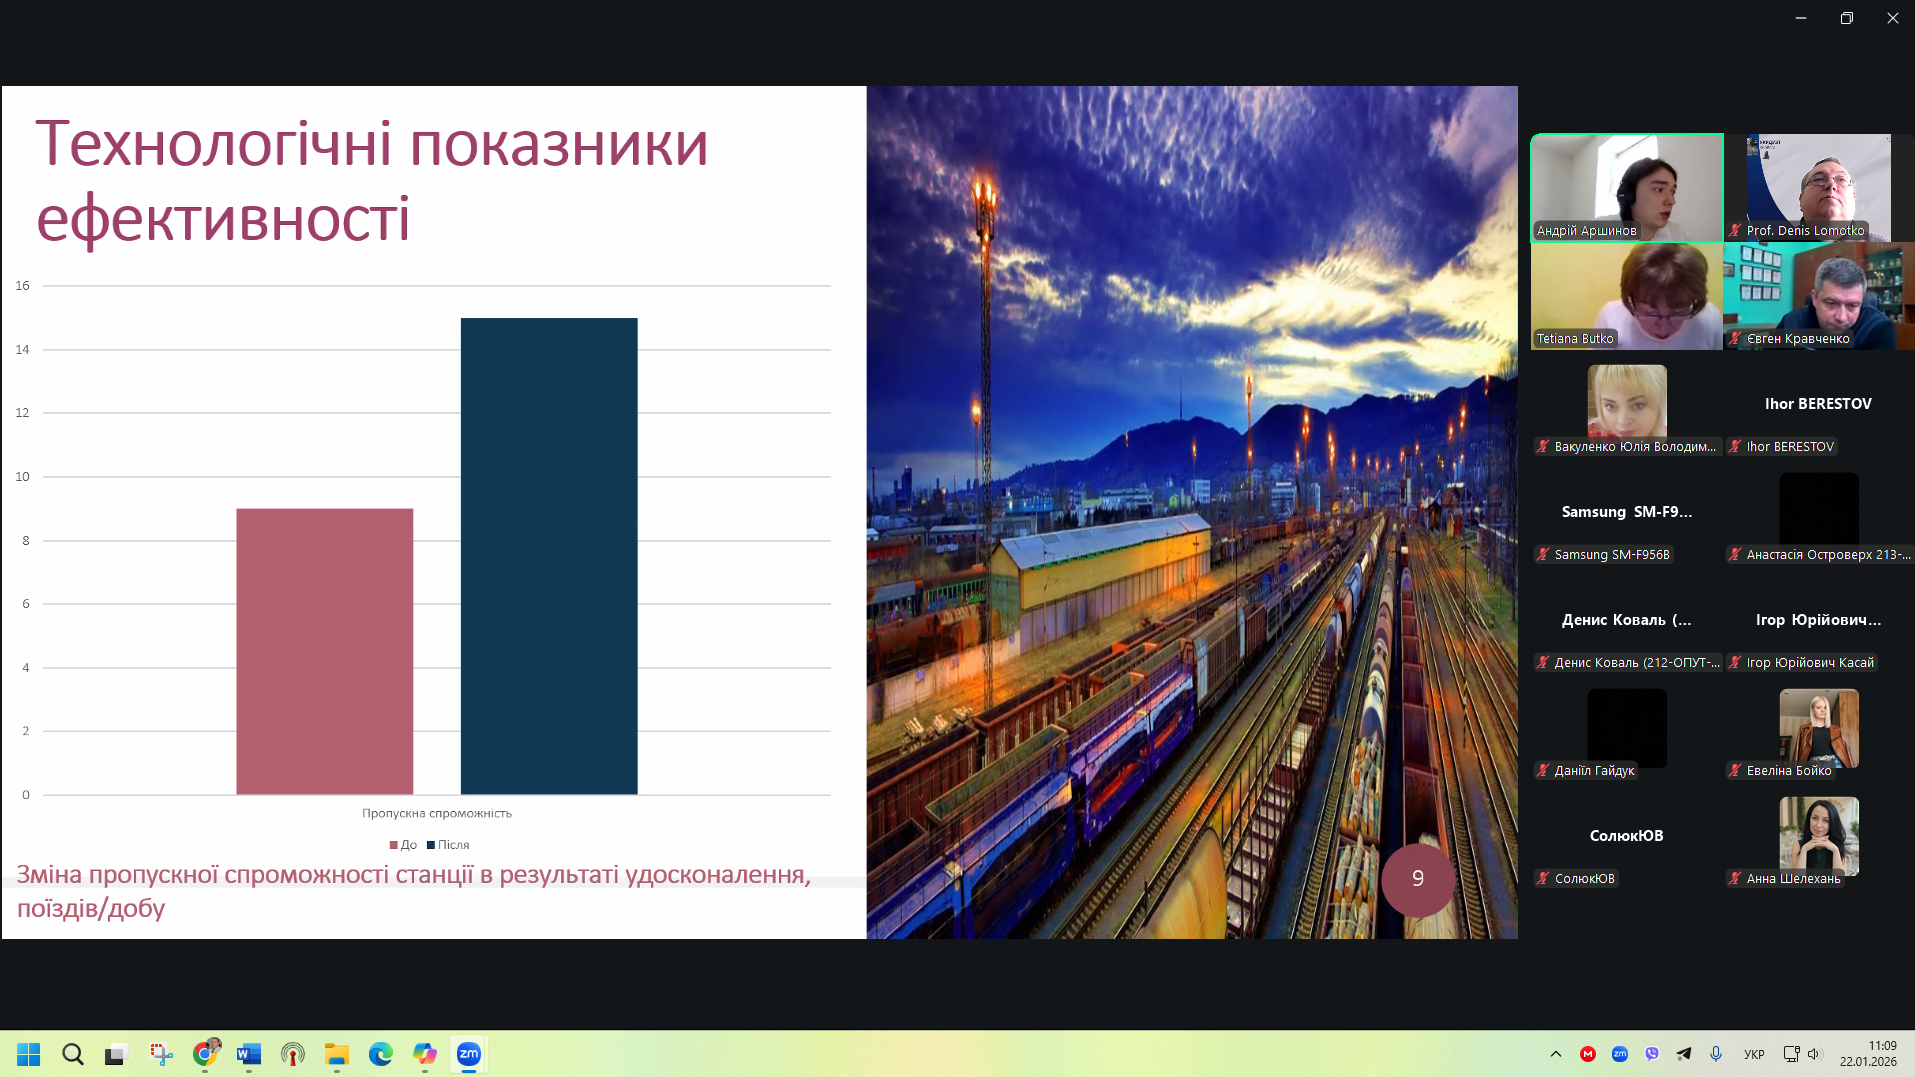
Task: Open Zoom from the taskbar
Action: pyautogui.click(x=468, y=1054)
